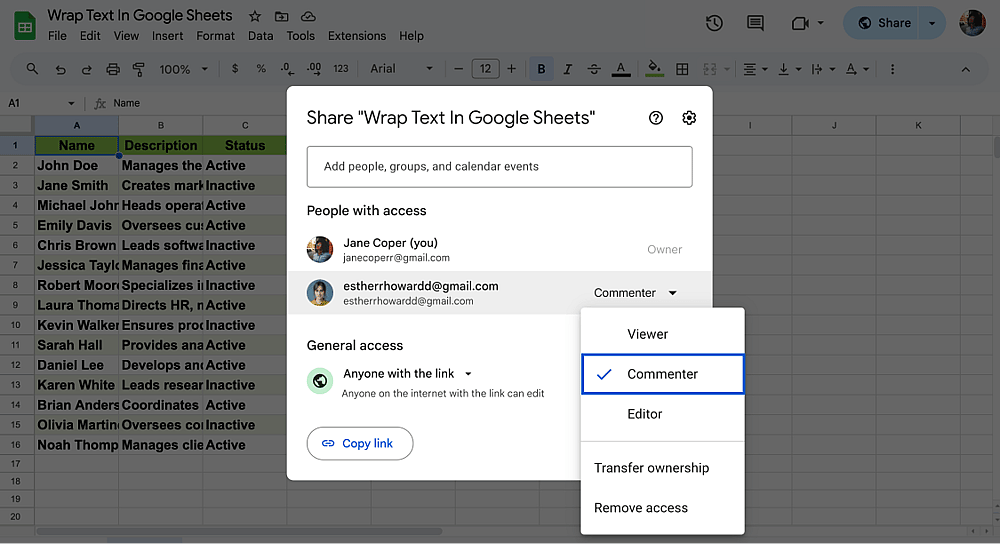This screenshot has width=1000, height=544.
Task: Search the menus magnifier icon
Action: [32, 69]
